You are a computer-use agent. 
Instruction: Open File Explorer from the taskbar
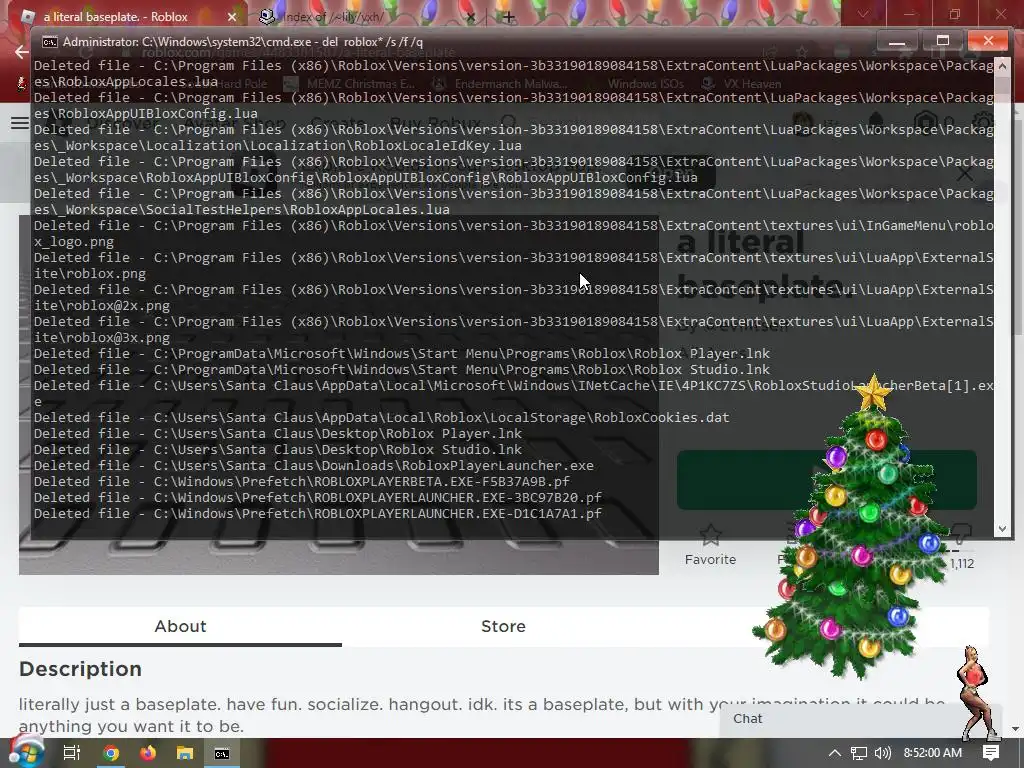(185, 753)
